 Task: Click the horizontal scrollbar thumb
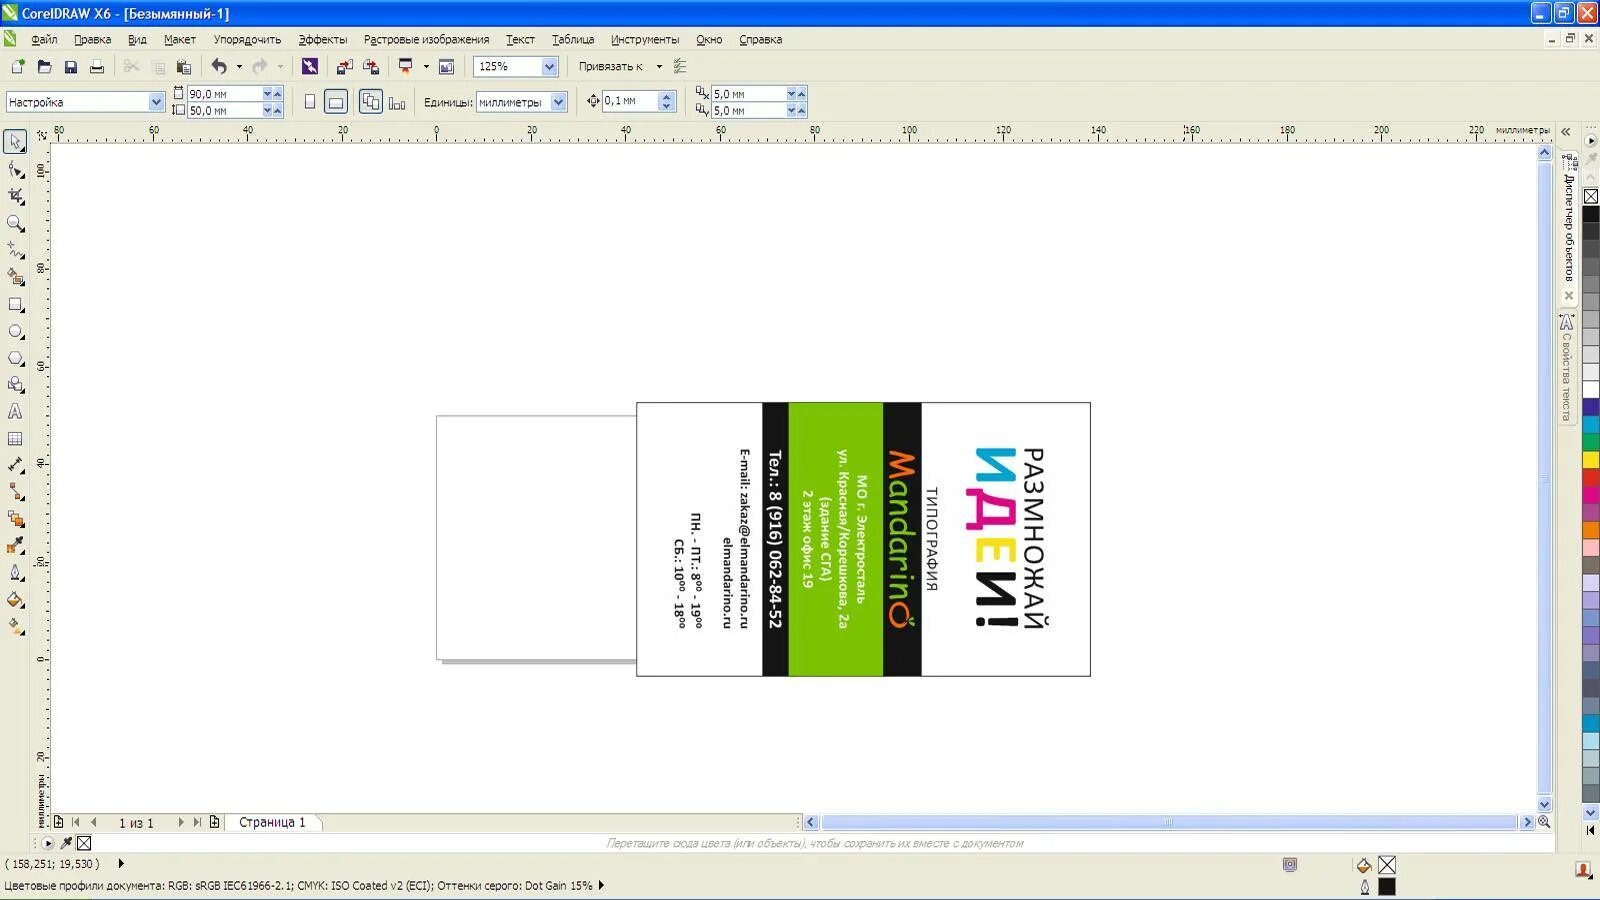coord(1169,822)
